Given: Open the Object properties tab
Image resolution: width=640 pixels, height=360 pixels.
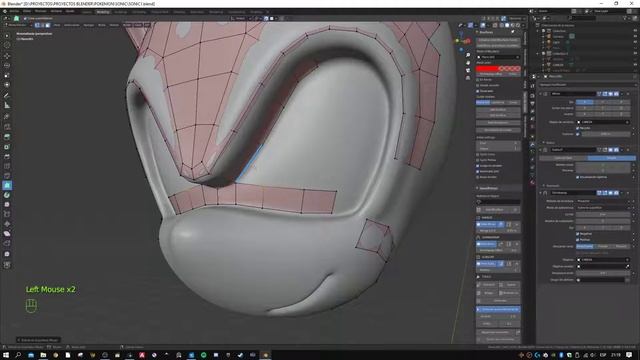Looking at the screenshot, I should [532, 136].
